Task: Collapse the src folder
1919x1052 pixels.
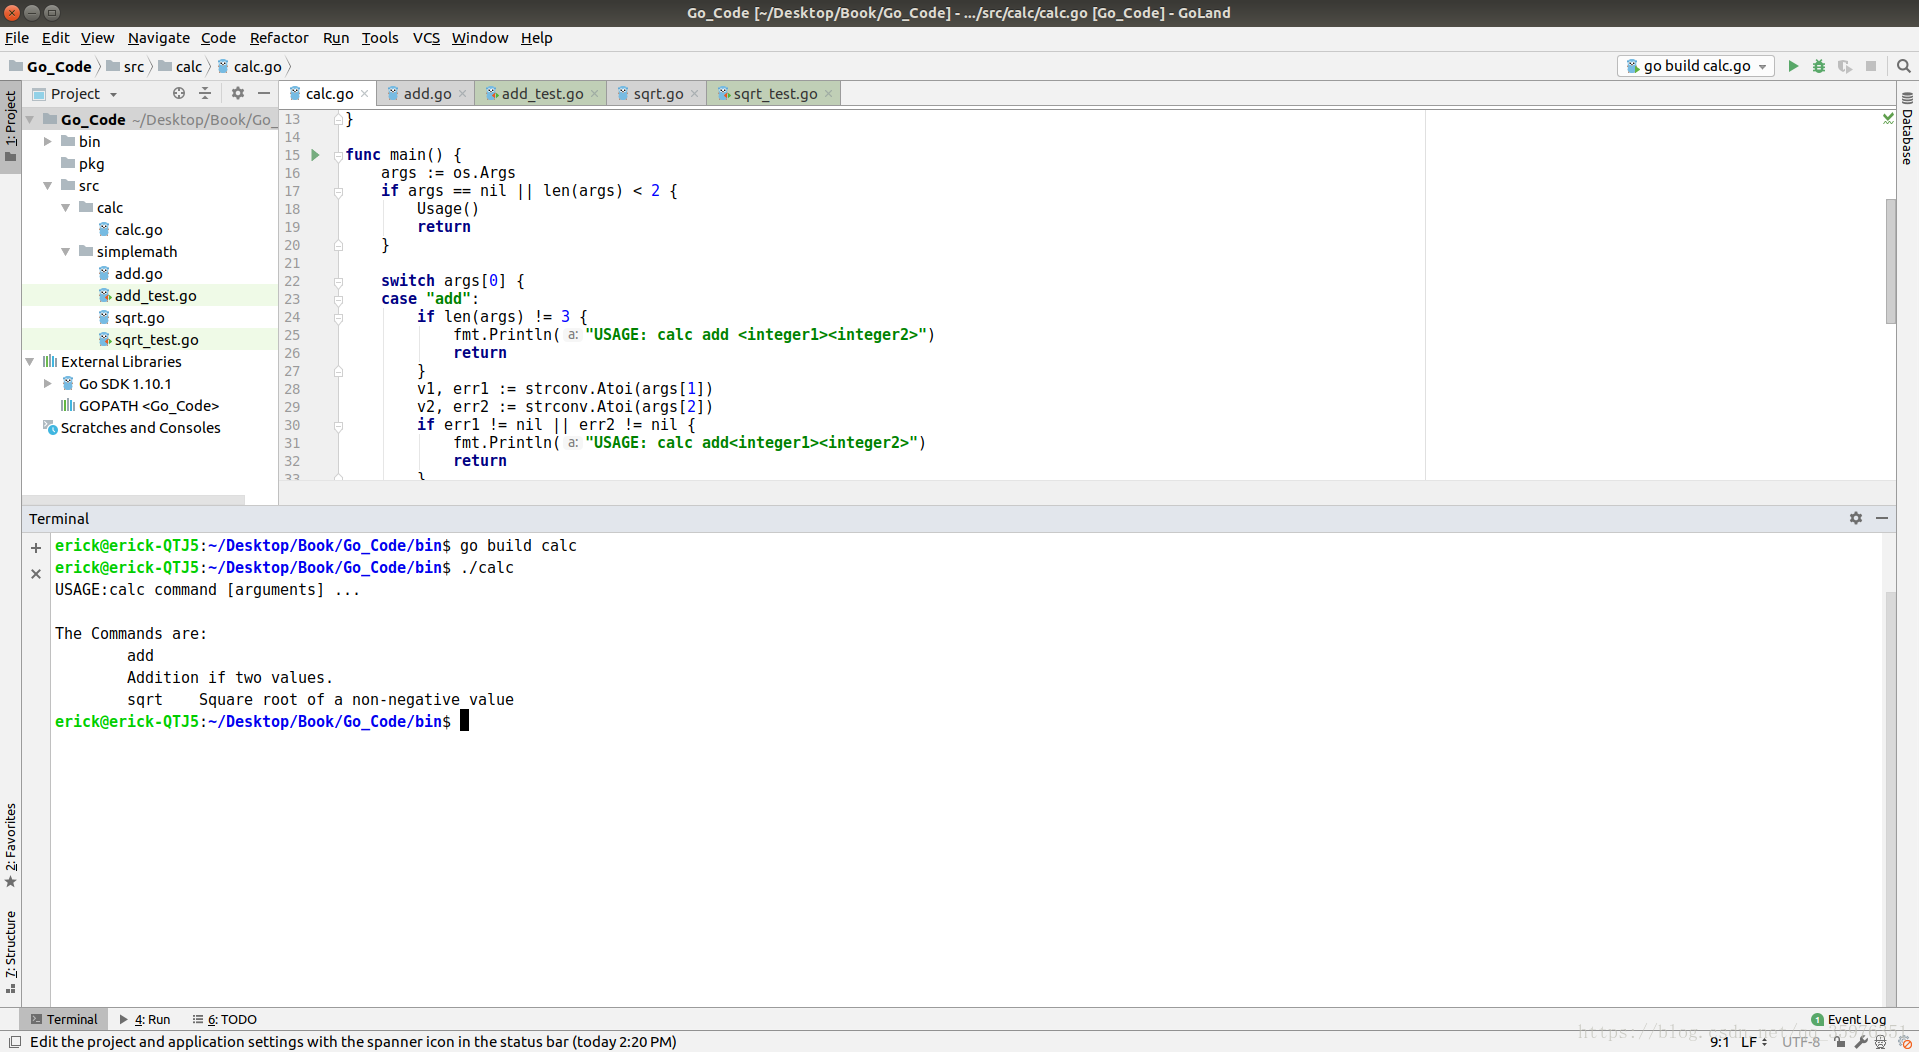Action: [x=48, y=186]
